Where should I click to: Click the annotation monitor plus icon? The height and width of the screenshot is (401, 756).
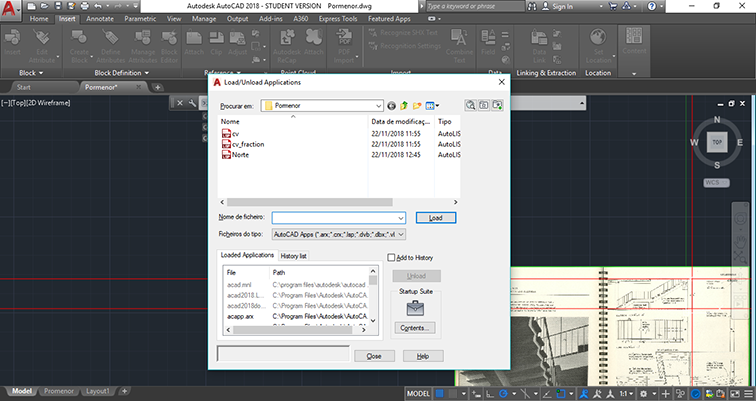pos(665,394)
